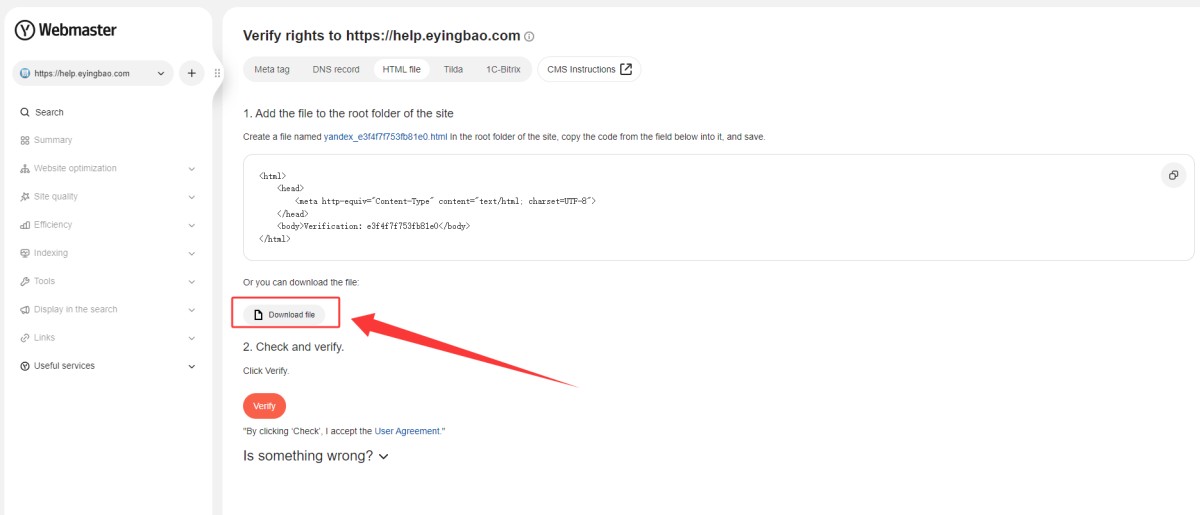Click the Links chain icon
This screenshot has width=1200, height=515.
(25, 338)
